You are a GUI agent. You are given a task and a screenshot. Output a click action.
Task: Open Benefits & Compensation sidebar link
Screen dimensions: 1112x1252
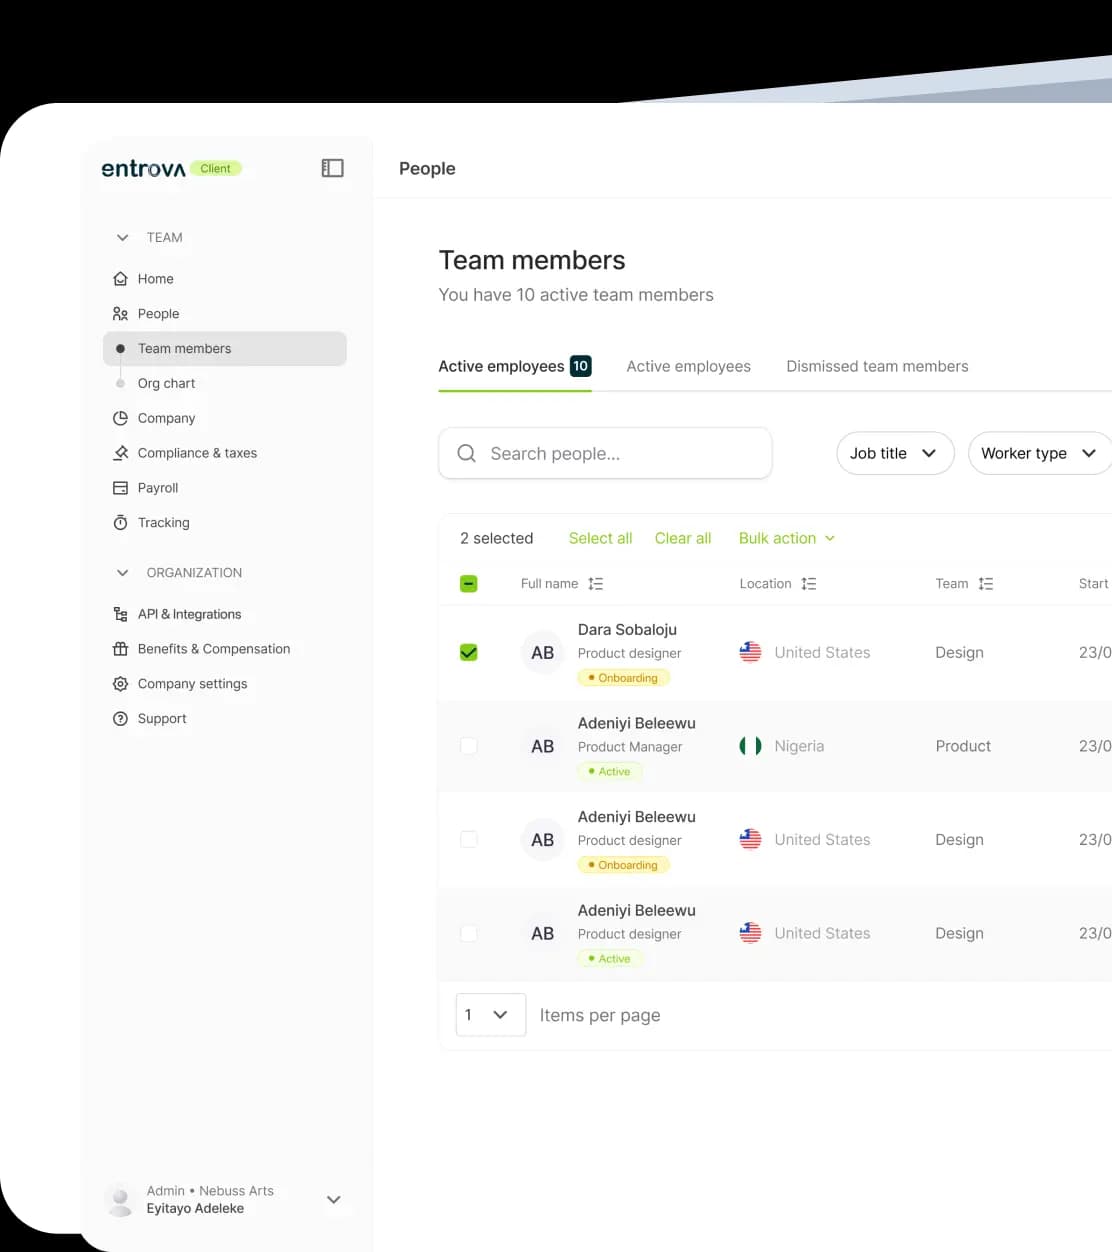(x=214, y=649)
